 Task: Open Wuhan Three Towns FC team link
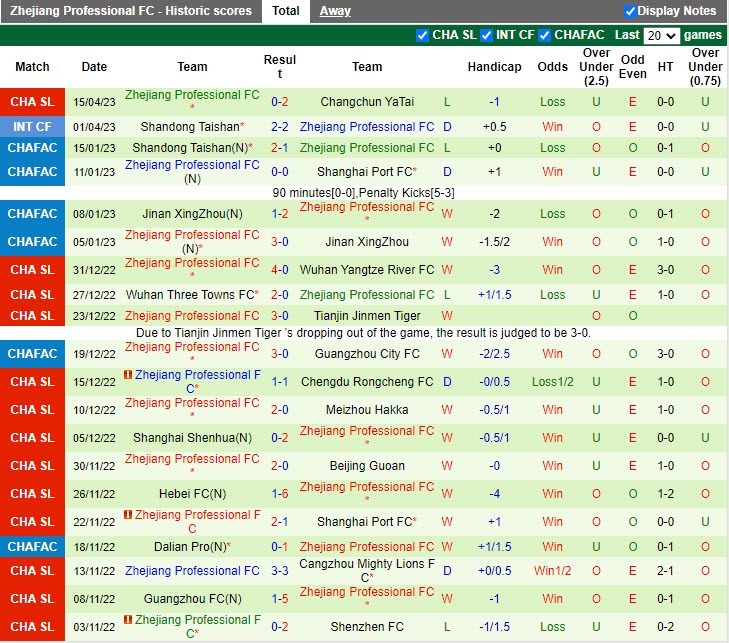(192, 295)
